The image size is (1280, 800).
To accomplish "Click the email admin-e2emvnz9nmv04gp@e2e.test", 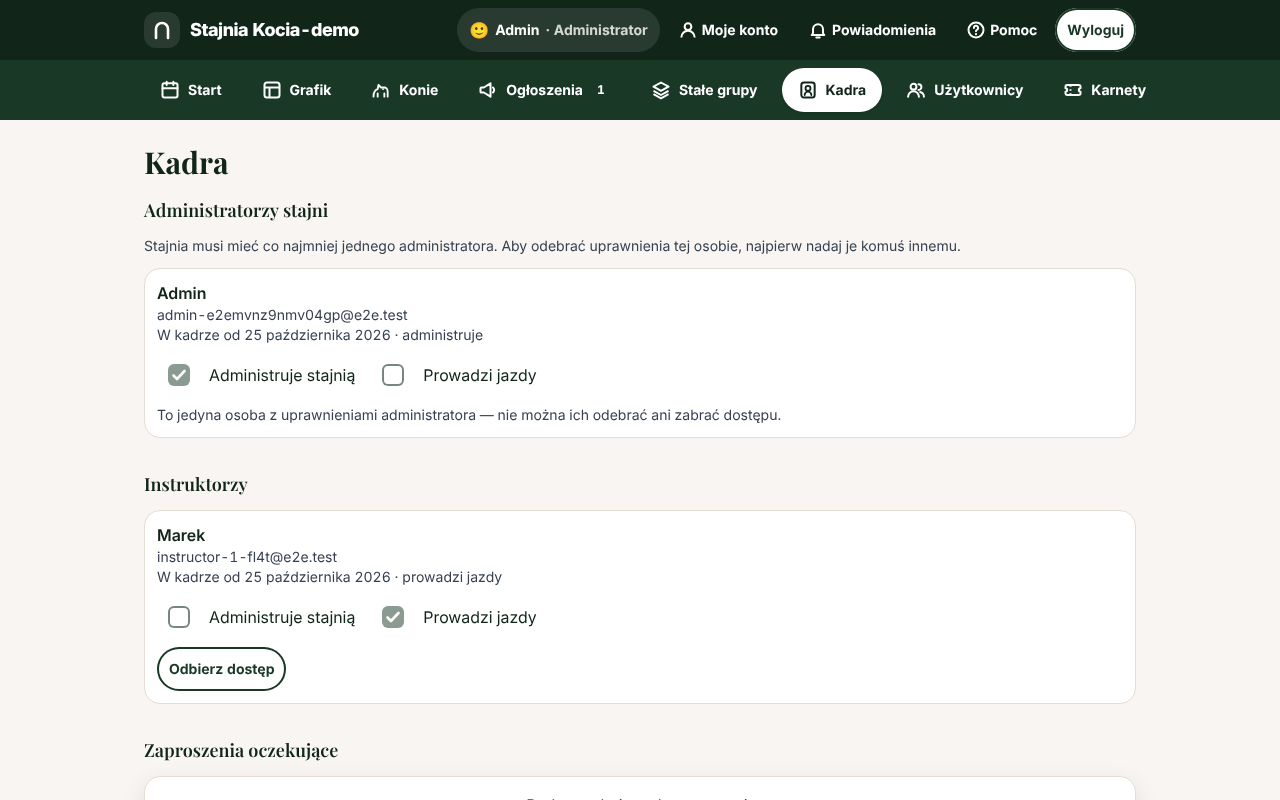I will [282, 315].
